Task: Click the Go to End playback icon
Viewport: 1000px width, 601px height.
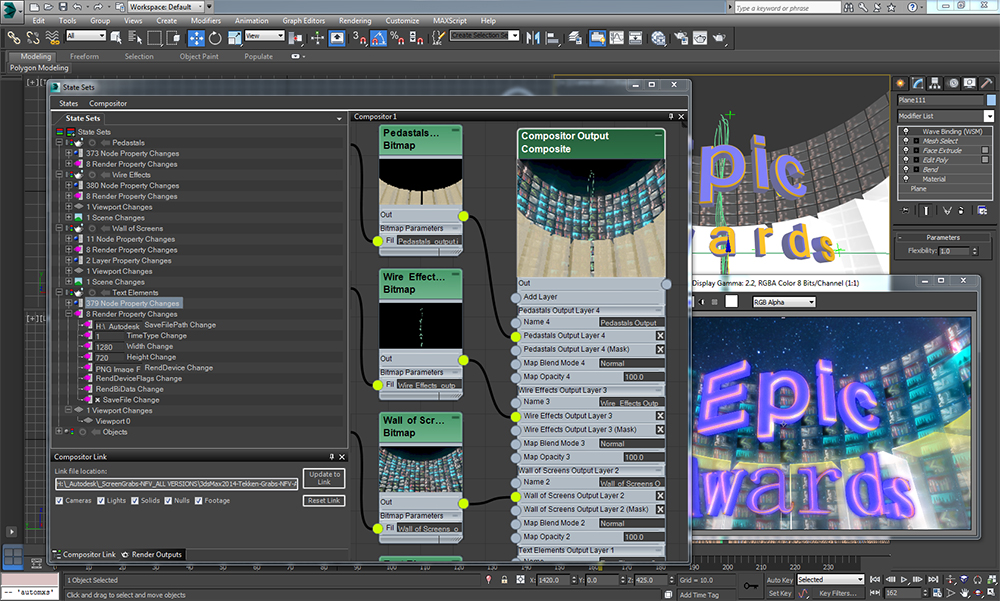Action: tap(933, 579)
